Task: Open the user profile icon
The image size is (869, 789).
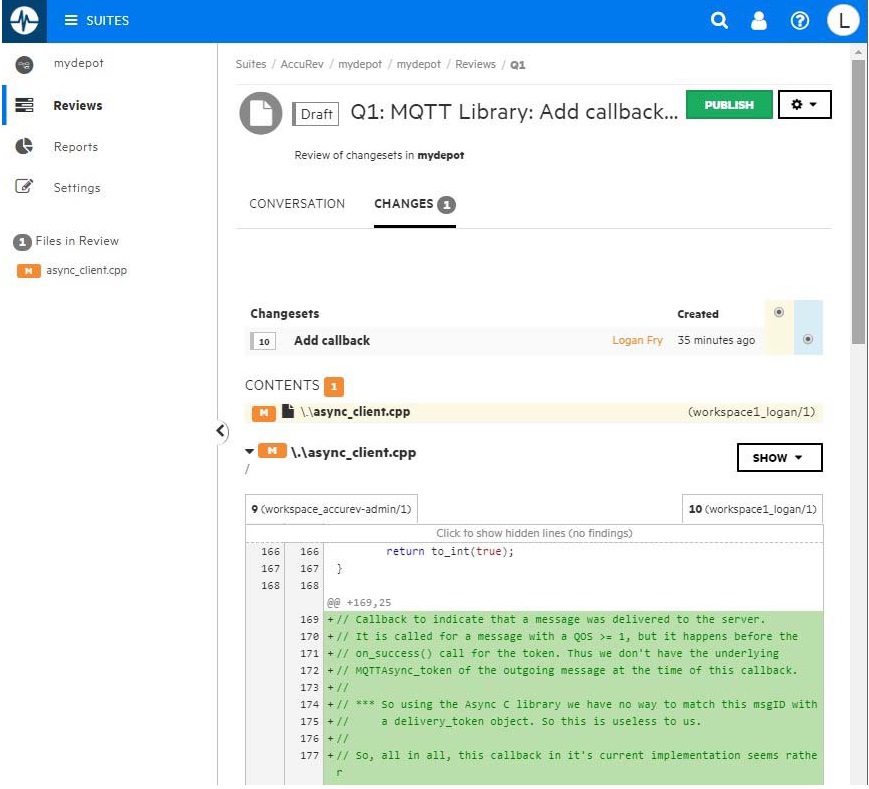Action: pyautogui.click(x=759, y=20)
